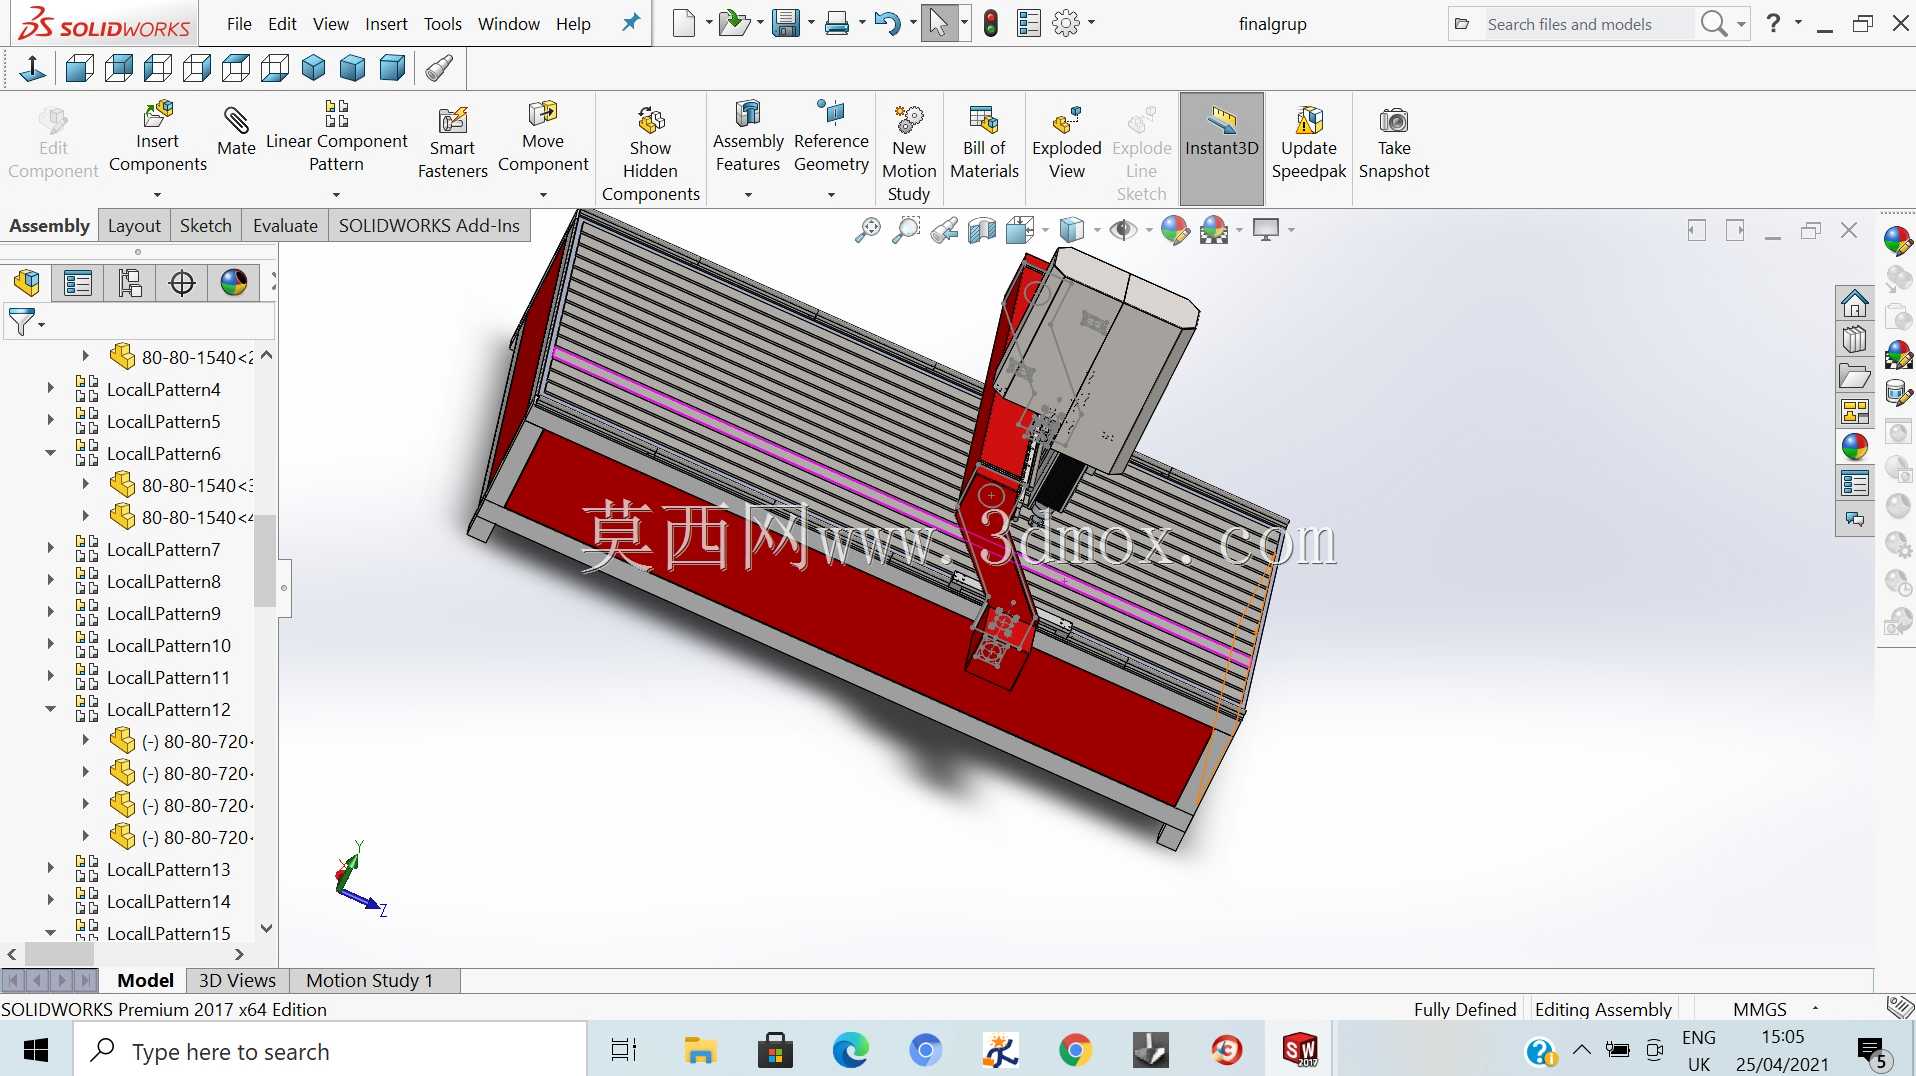
Task: Open Linear Component Pattern tool
Action: pyautogui.click(x=336, y=138)
